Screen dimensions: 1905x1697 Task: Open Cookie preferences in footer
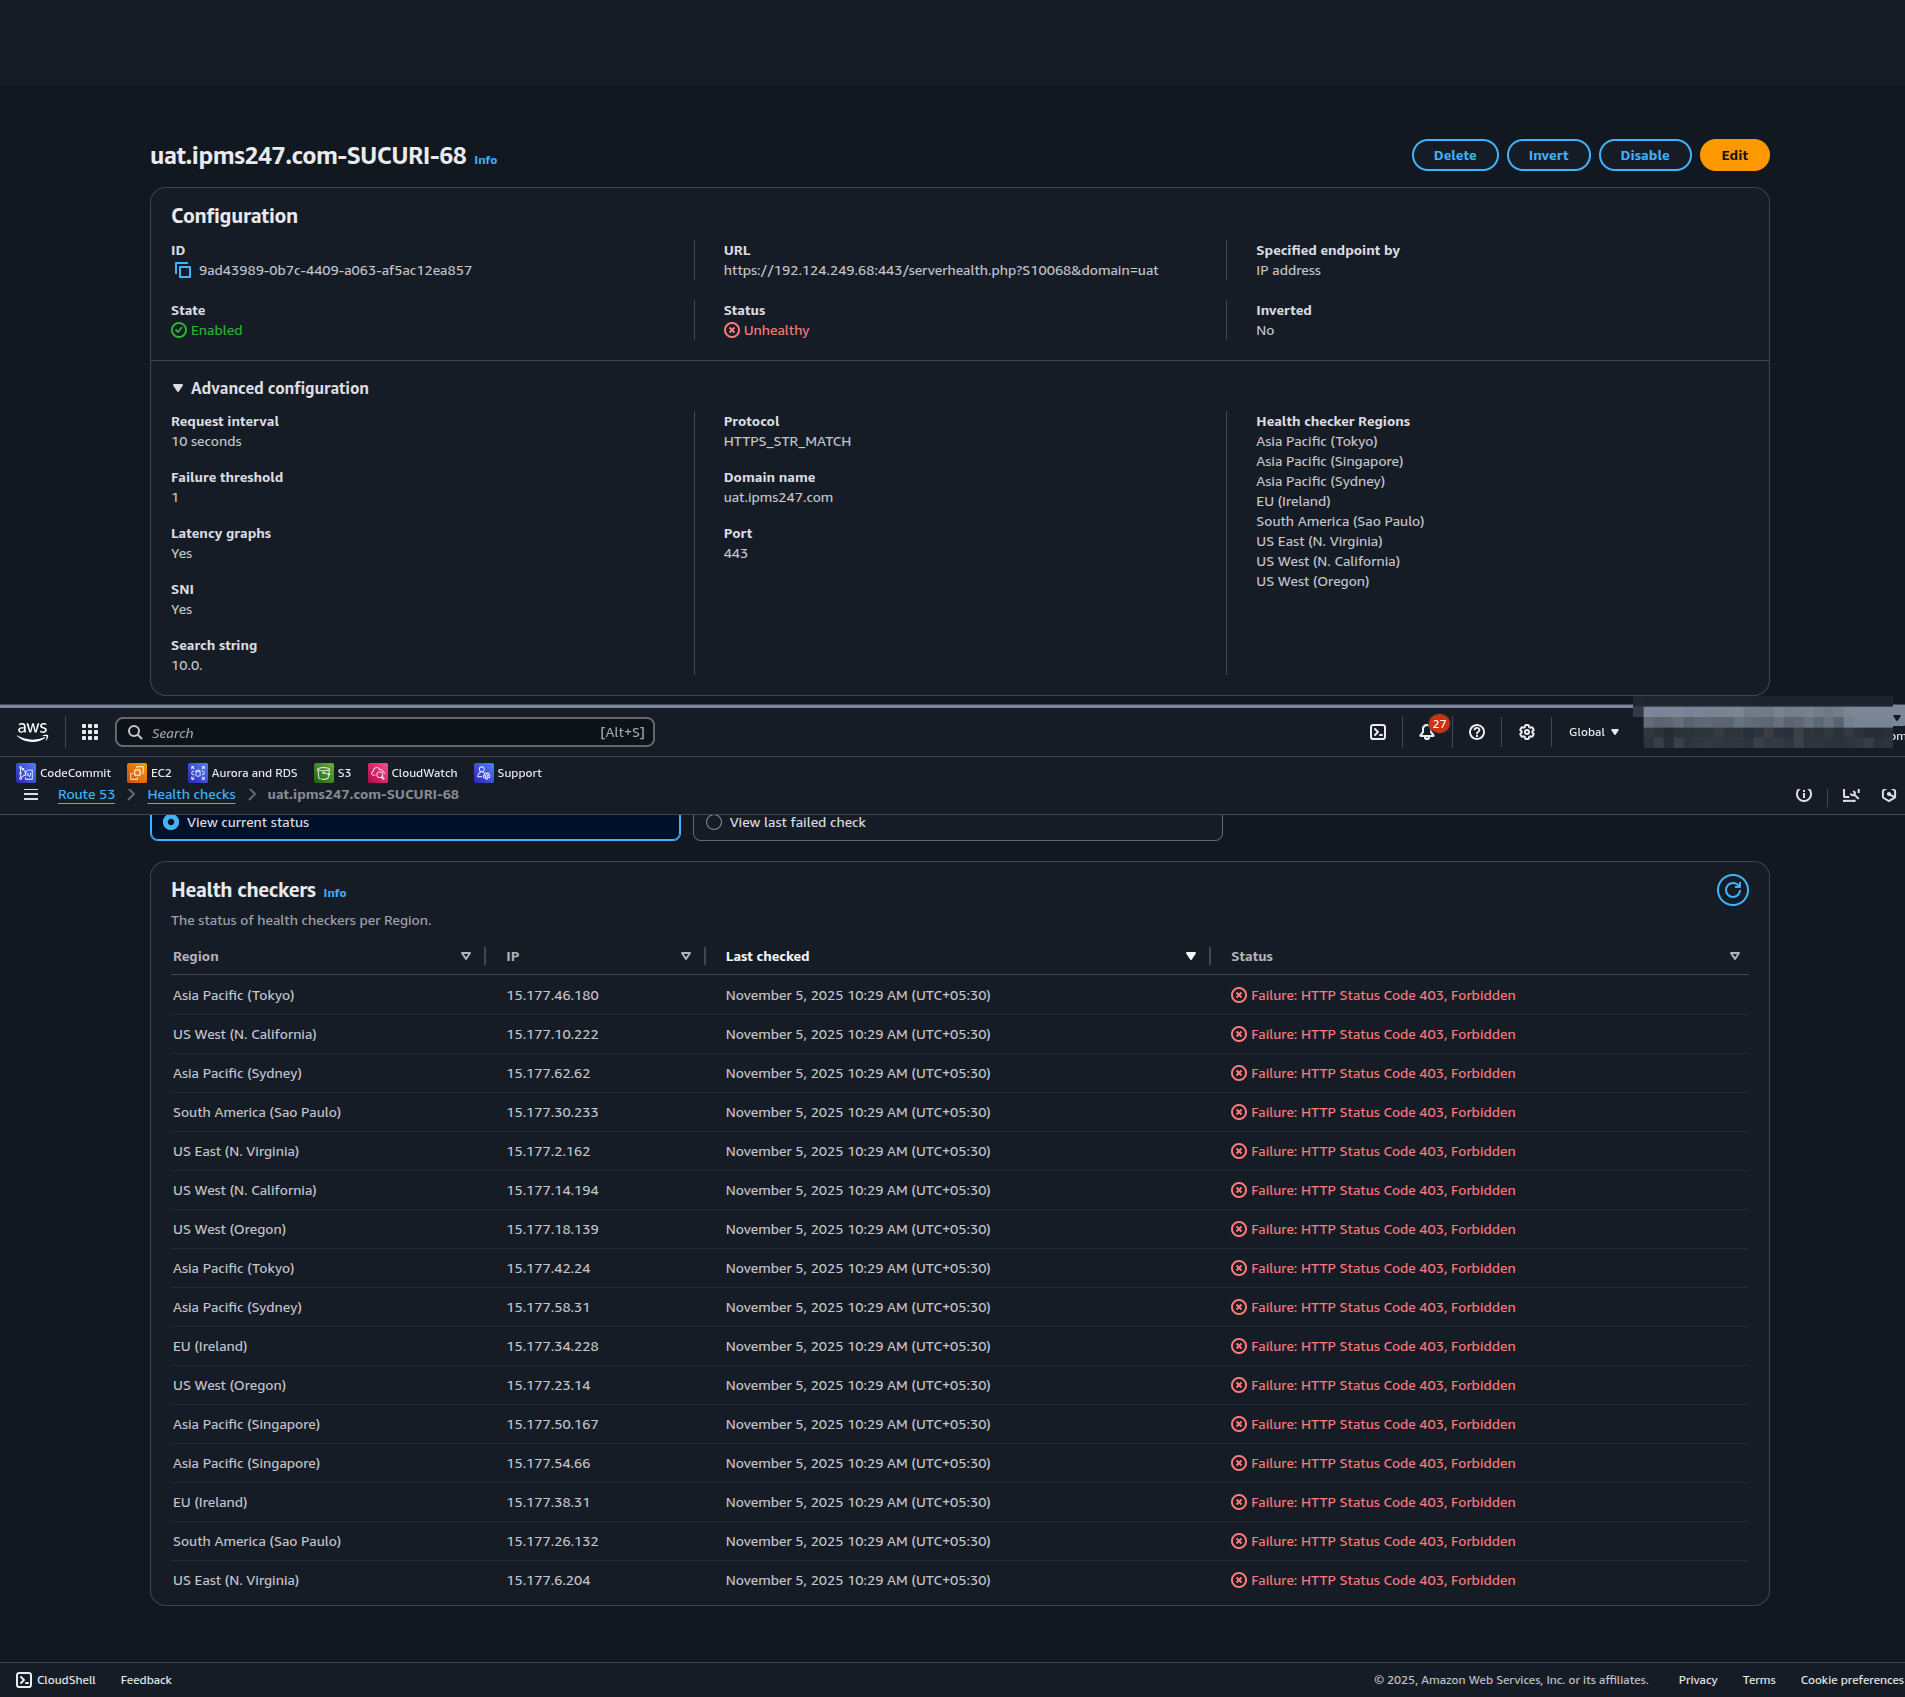click(x=1852, y=1680)
